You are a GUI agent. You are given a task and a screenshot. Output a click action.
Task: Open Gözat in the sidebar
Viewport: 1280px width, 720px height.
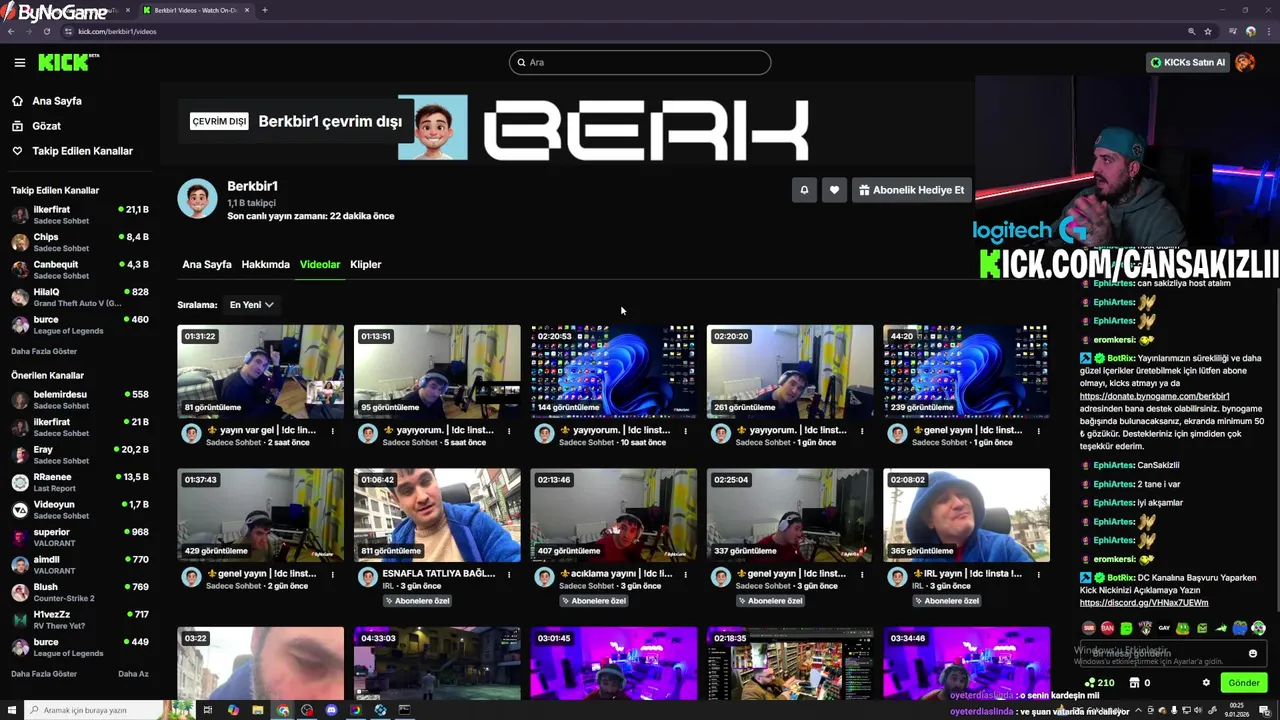pos(46,126)
